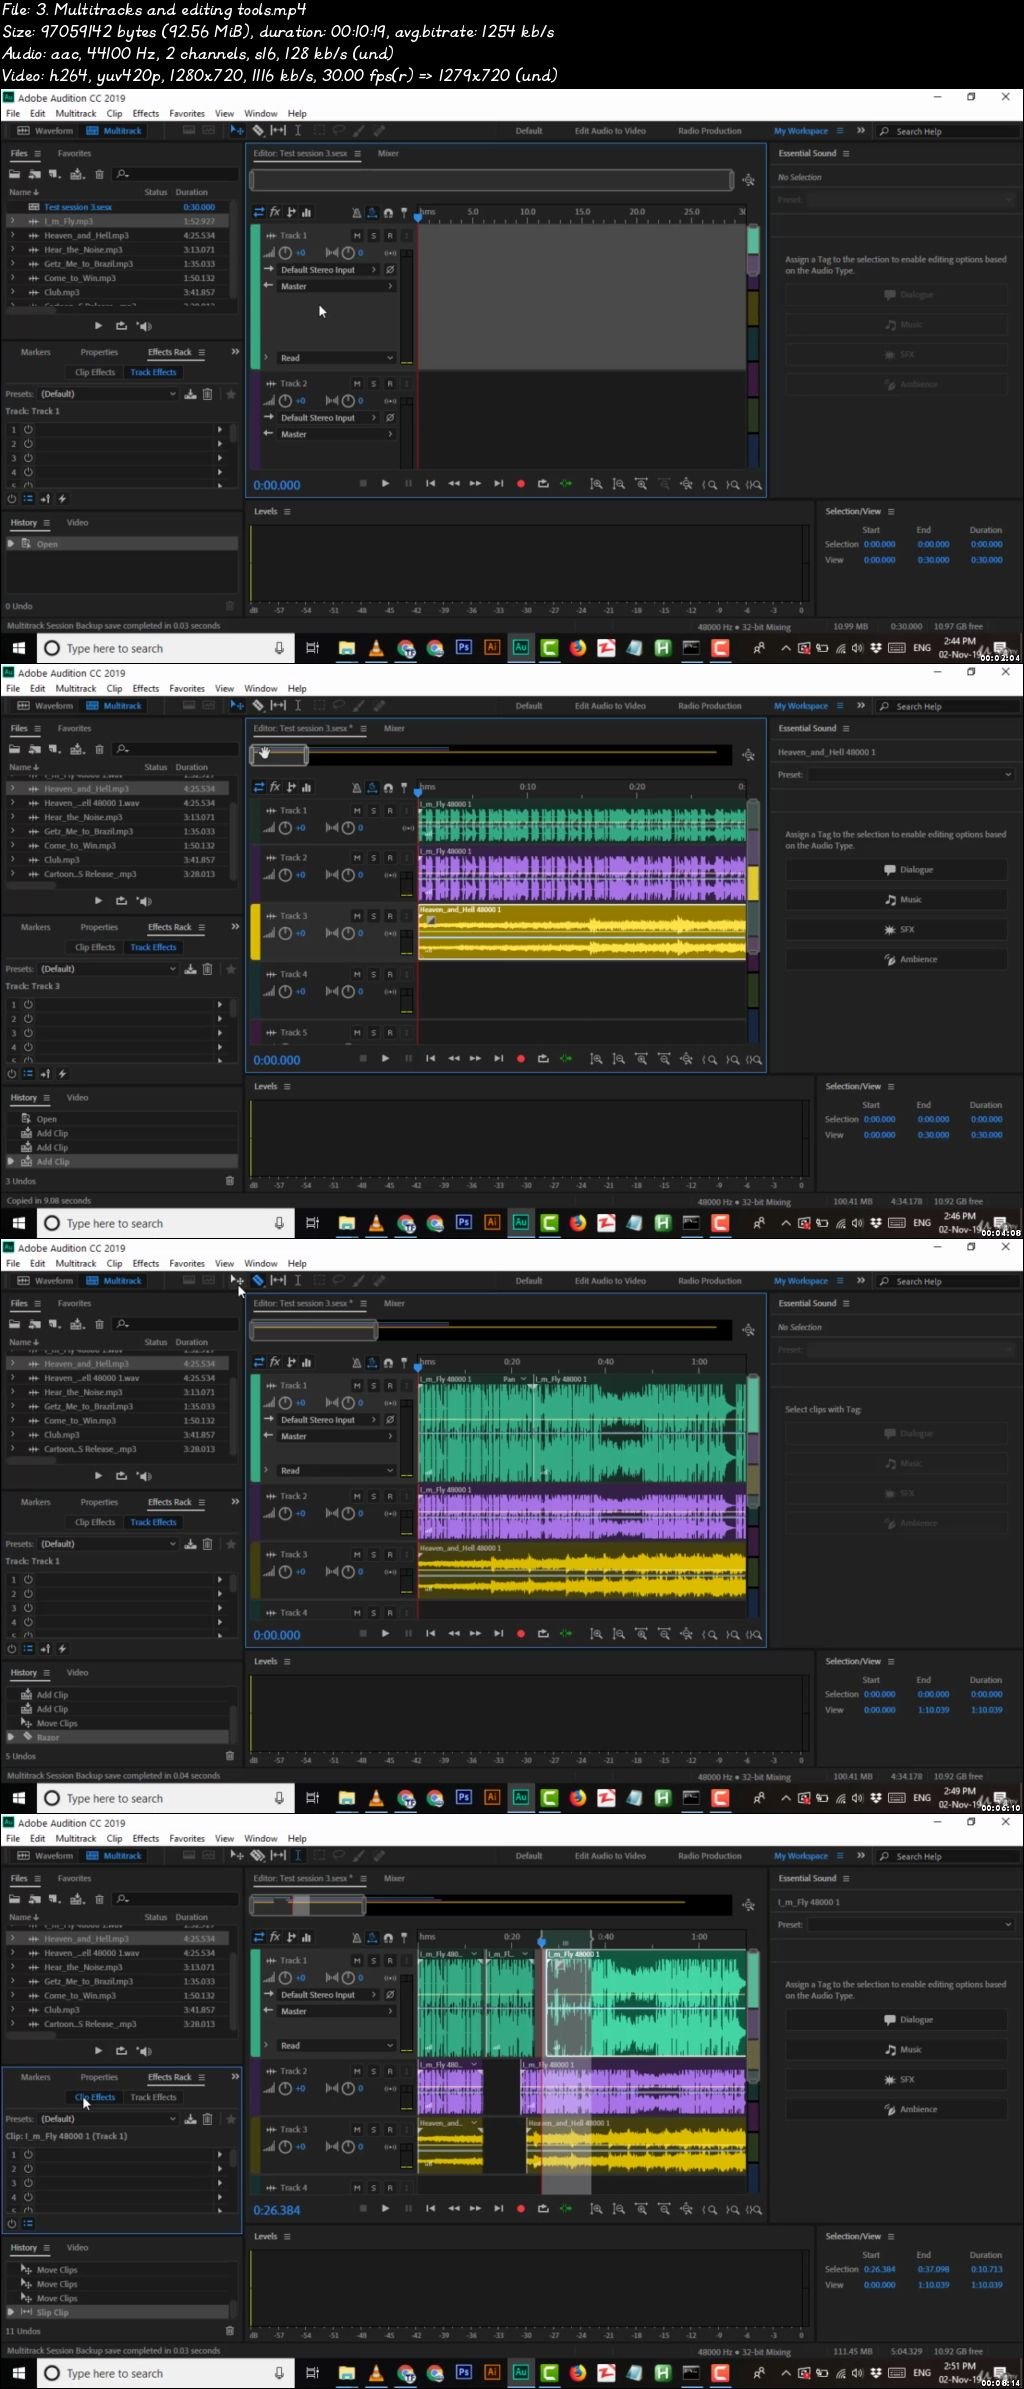Screen dimensions: 1024x2389
Task: Click navigator zoom bar handle in third screenshot
Action: pyautogui.click(x=314, y=1331)
